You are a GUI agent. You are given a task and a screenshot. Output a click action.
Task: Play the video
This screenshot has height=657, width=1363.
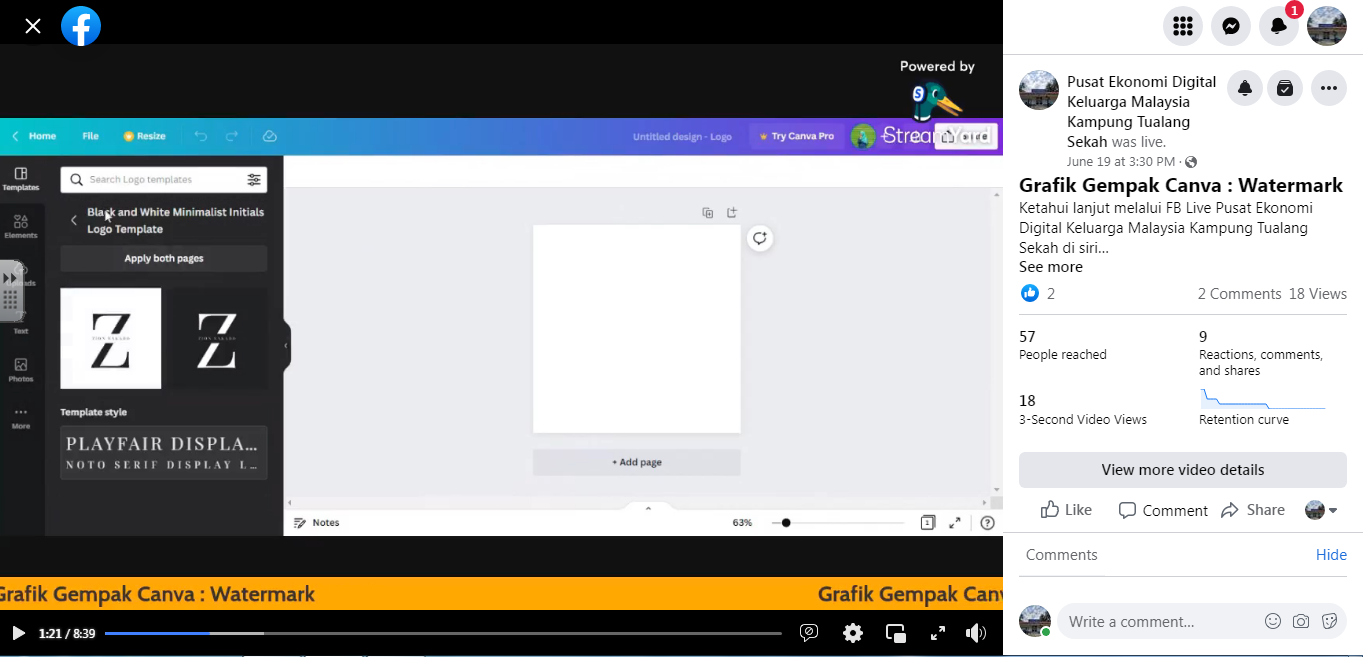(x=18, y=633)
